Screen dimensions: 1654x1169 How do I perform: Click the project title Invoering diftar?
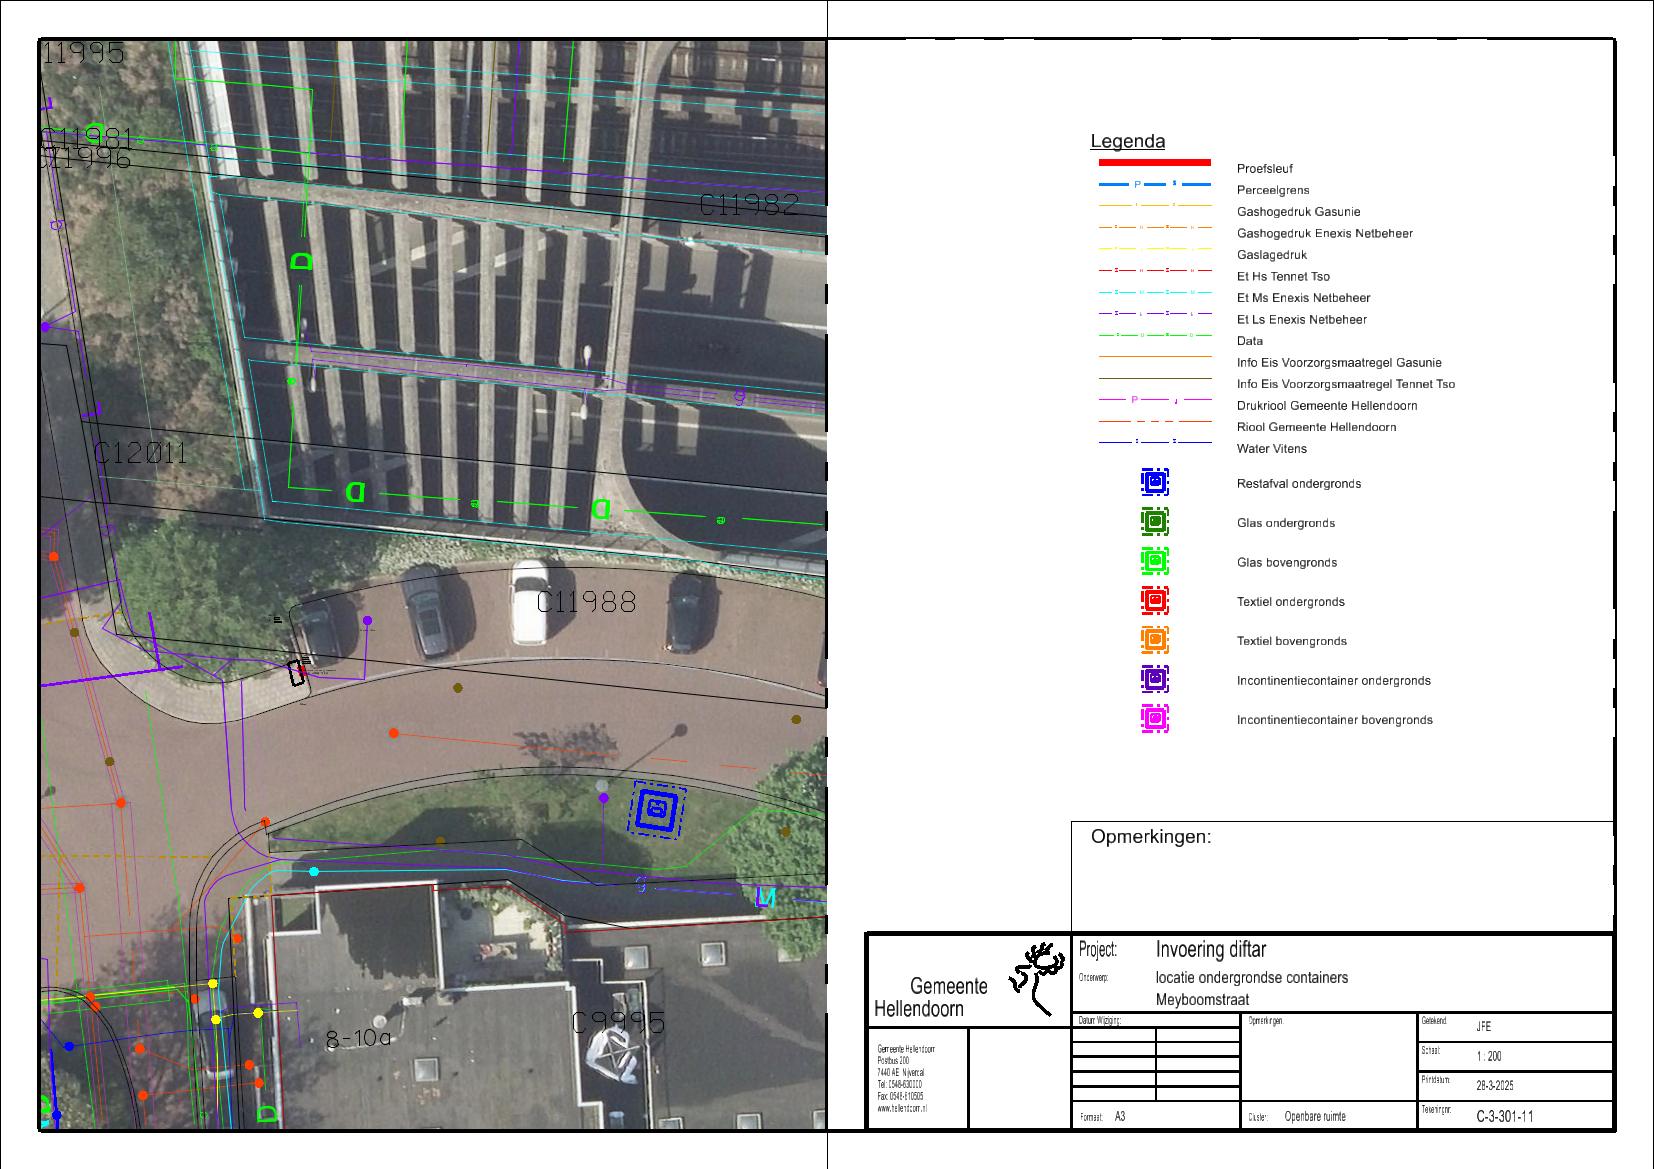pyautogui.click(x=1210, y=950)
